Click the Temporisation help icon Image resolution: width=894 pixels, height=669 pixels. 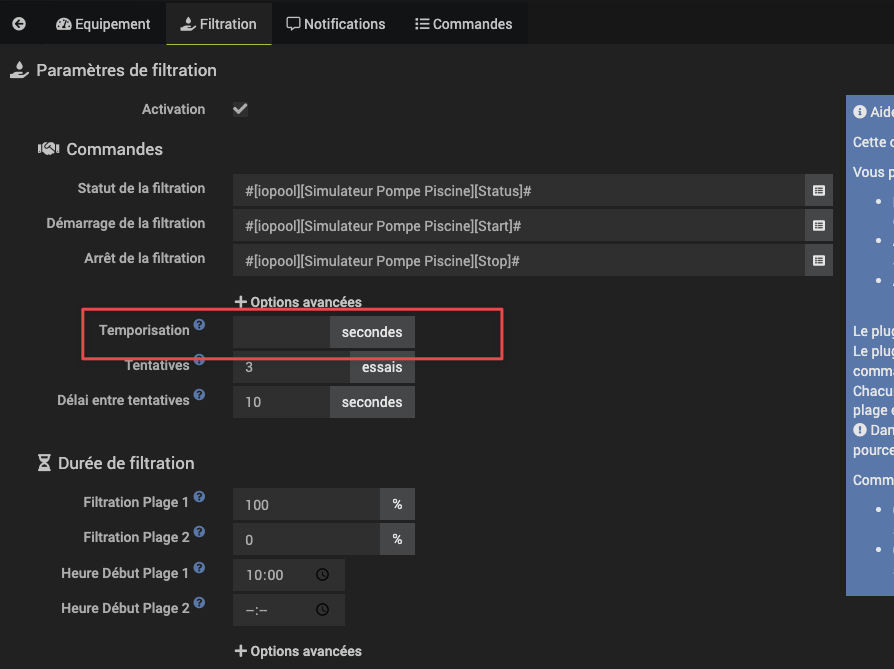pyautogui.click(x=199, y=325)
